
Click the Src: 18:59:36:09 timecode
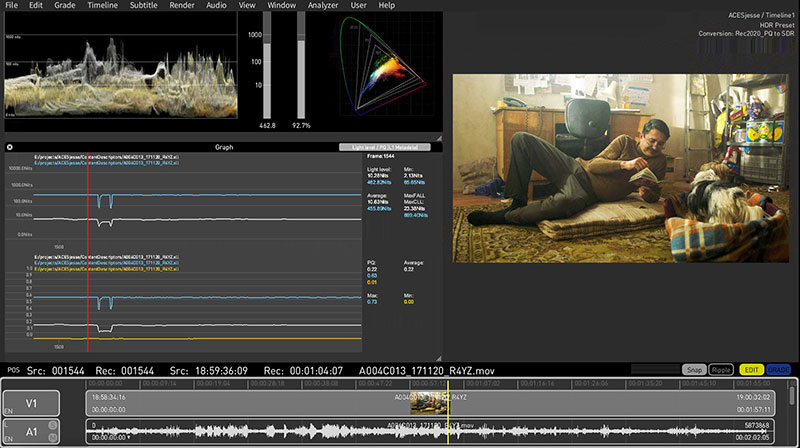(209, 370)
